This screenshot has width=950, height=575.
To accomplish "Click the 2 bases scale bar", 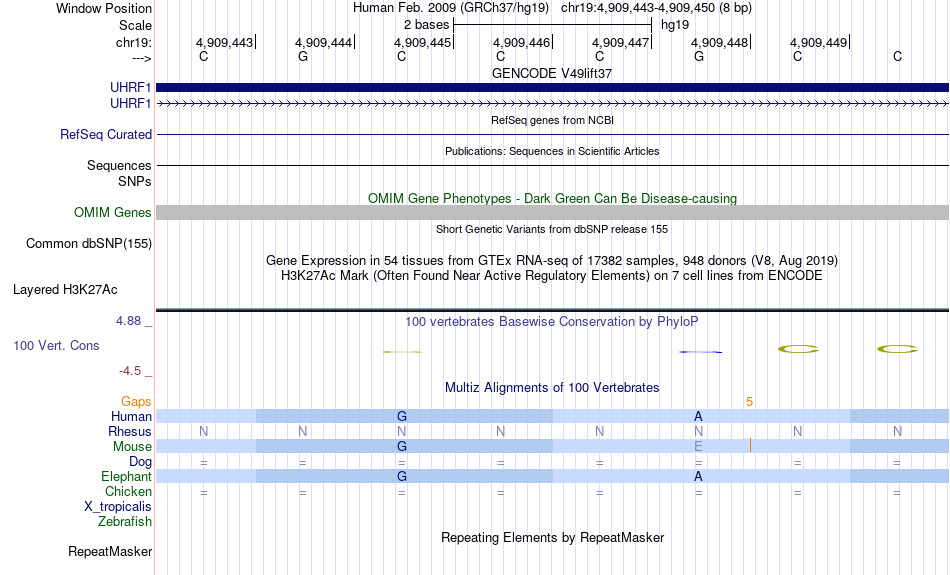I will click(553, 25).
